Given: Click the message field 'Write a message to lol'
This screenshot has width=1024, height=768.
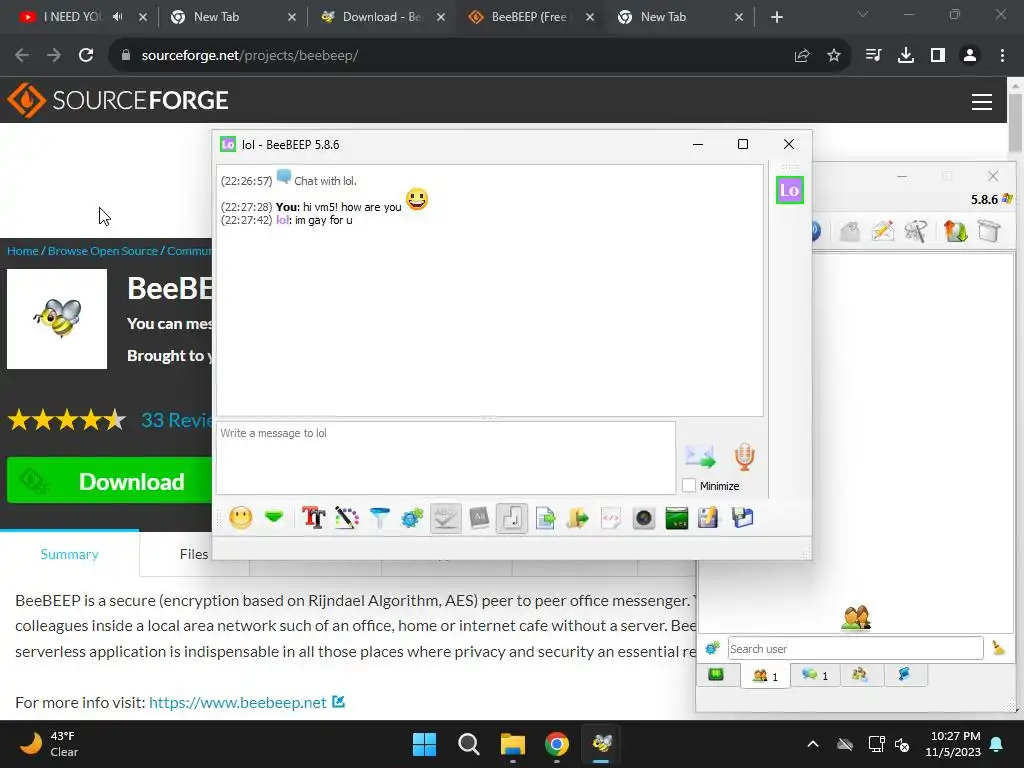Looking at the screenshot, I should click(x=446, y=458).
